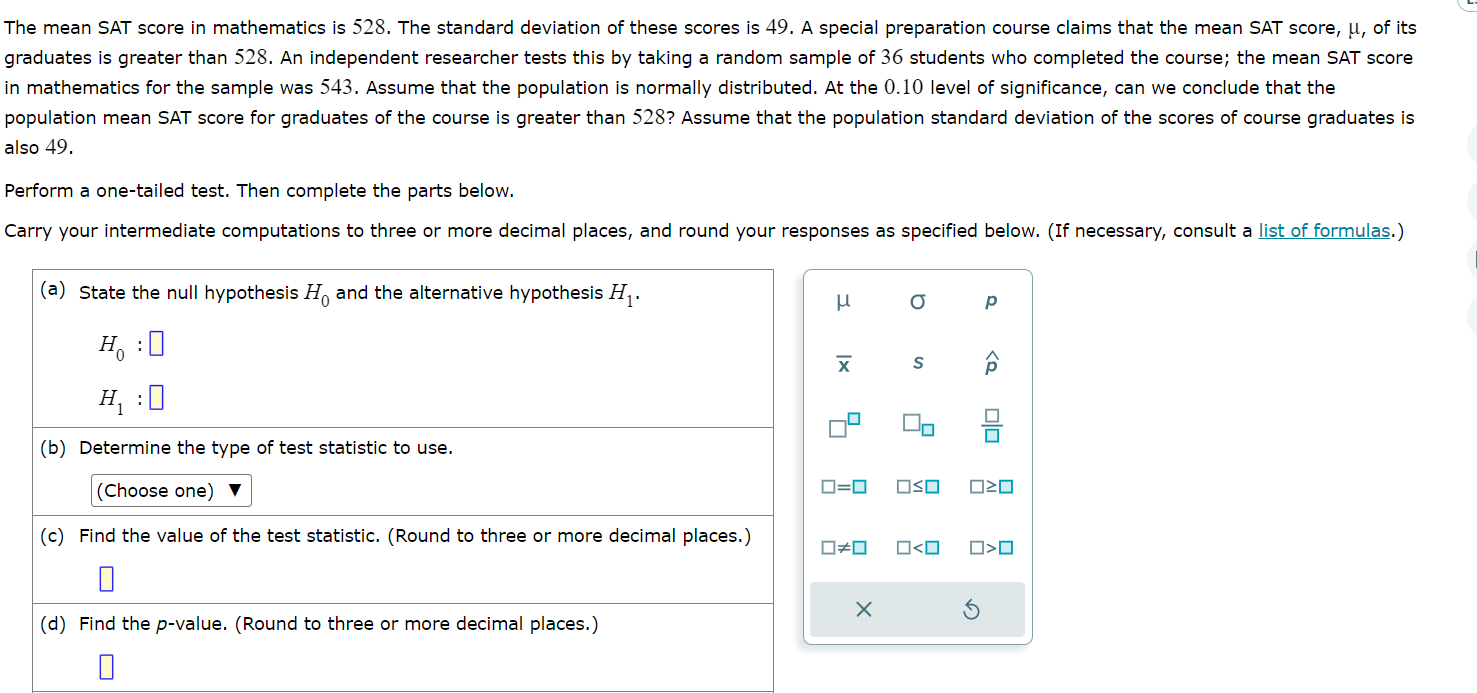Insert the not-equal symbol

(x=843, y=547)
